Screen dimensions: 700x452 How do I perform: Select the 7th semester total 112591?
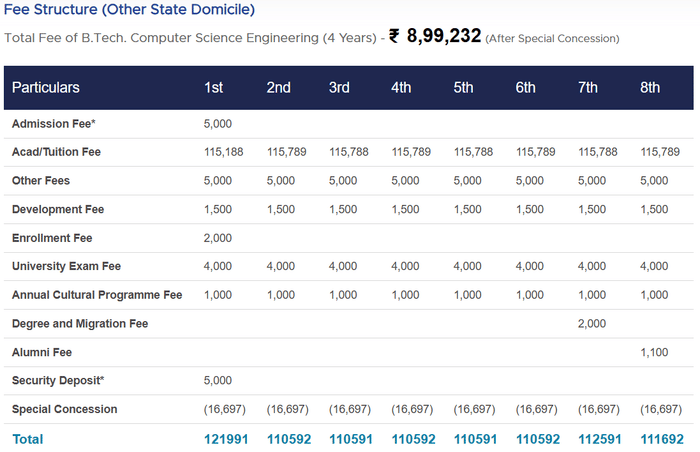click(600, 439)
